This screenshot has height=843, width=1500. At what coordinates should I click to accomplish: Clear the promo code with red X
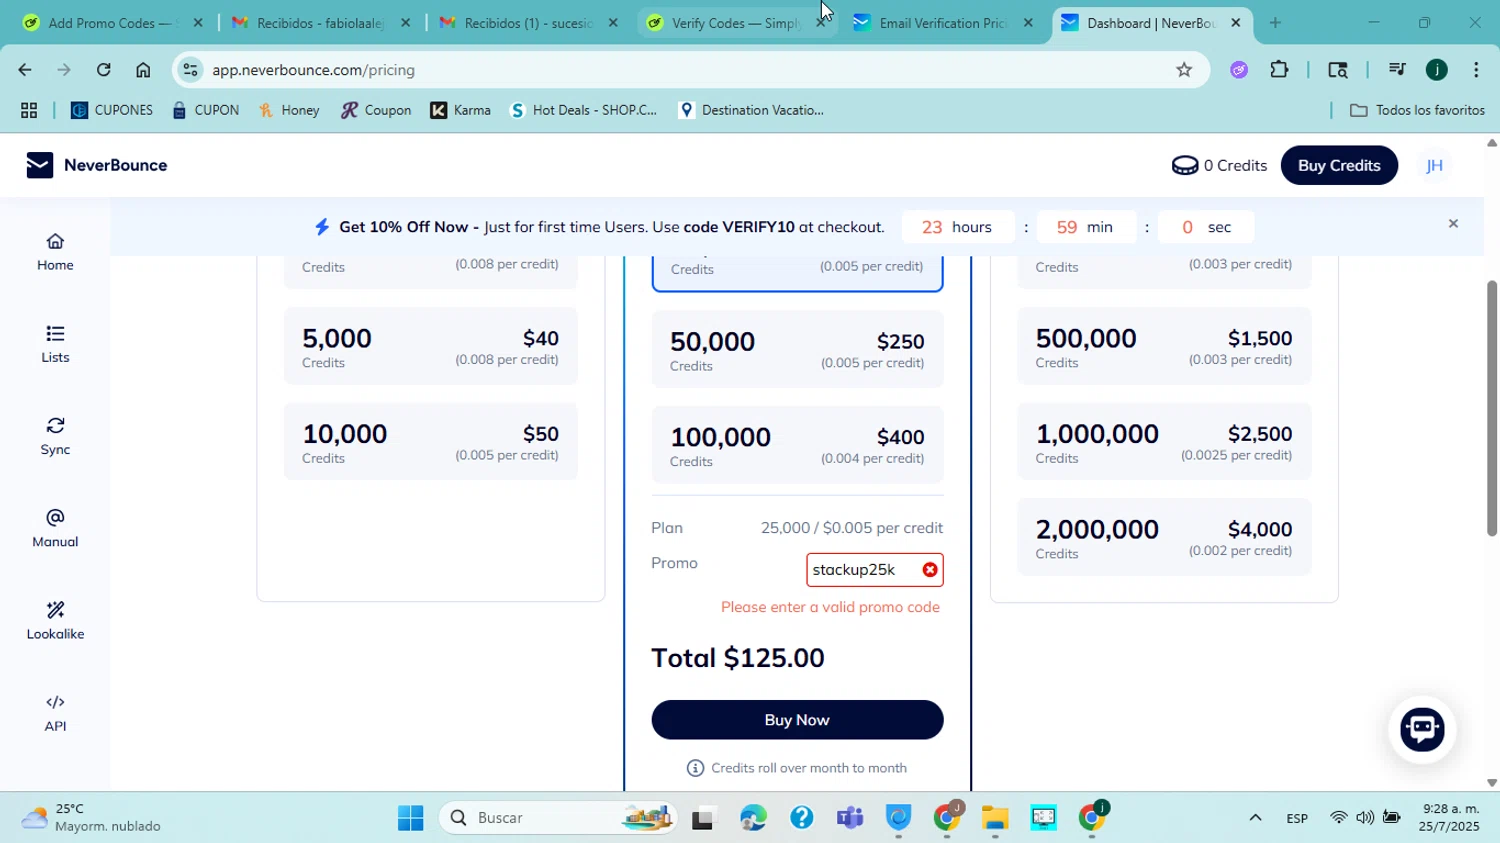[x=930, y=570]
